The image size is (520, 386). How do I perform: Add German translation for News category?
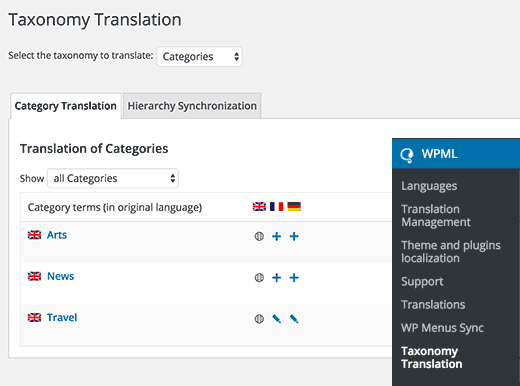pos(294,277)
